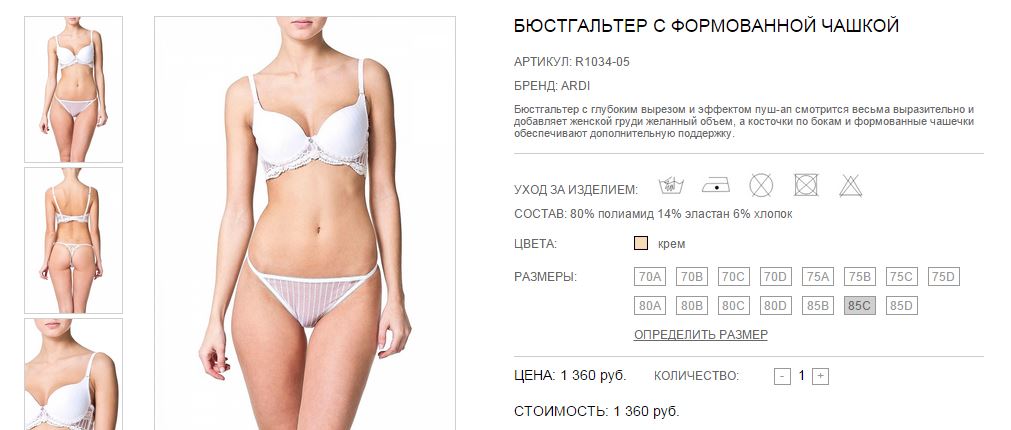Image resolution: width=1011 pixels, height=430 pixels.
Task: Select size 75D option
Action: [x=943, y=277]
